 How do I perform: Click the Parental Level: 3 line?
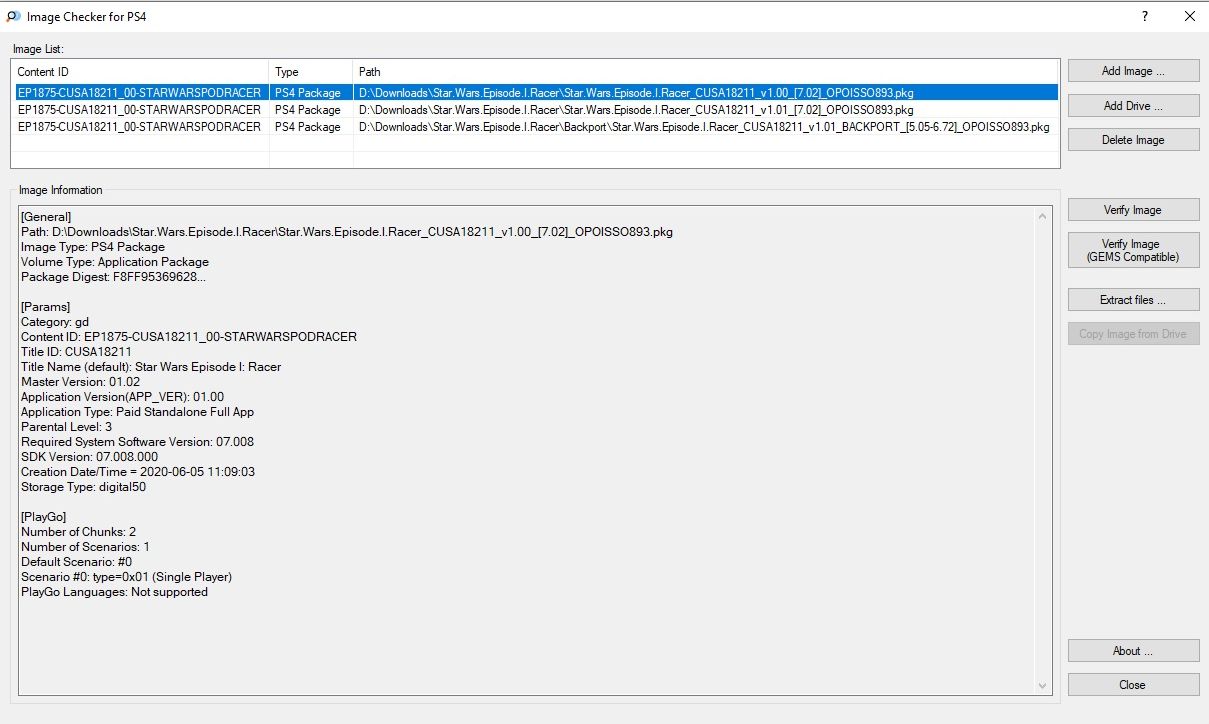[66, 427]
